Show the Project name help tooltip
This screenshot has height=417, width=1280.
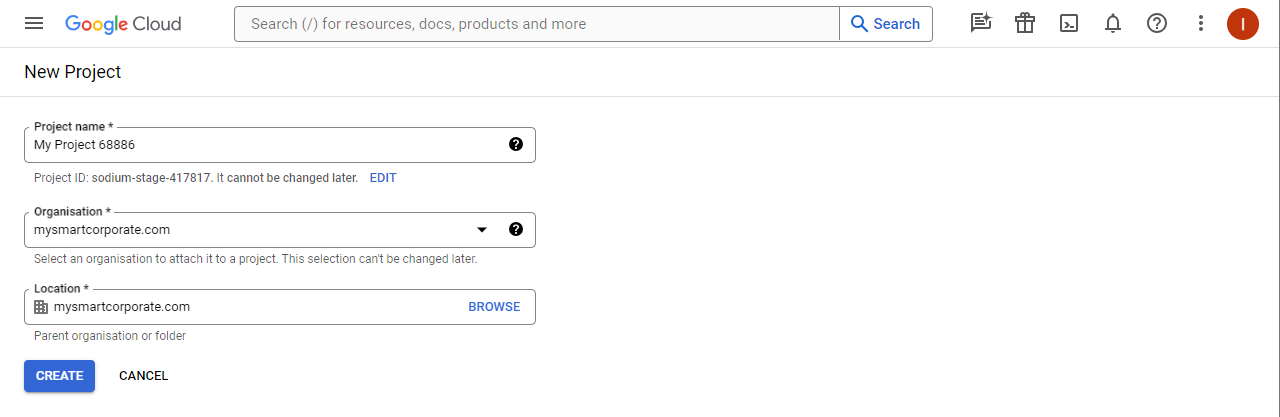[x=516, y=144]
